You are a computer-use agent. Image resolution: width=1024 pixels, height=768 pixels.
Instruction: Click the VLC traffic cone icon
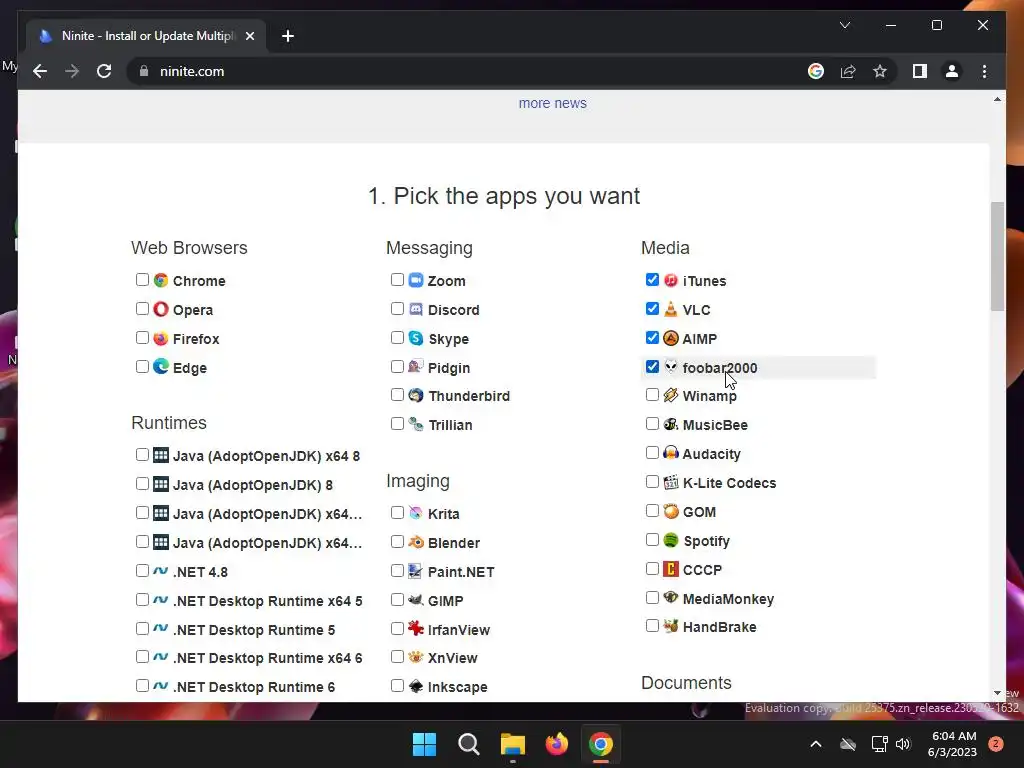671,309
